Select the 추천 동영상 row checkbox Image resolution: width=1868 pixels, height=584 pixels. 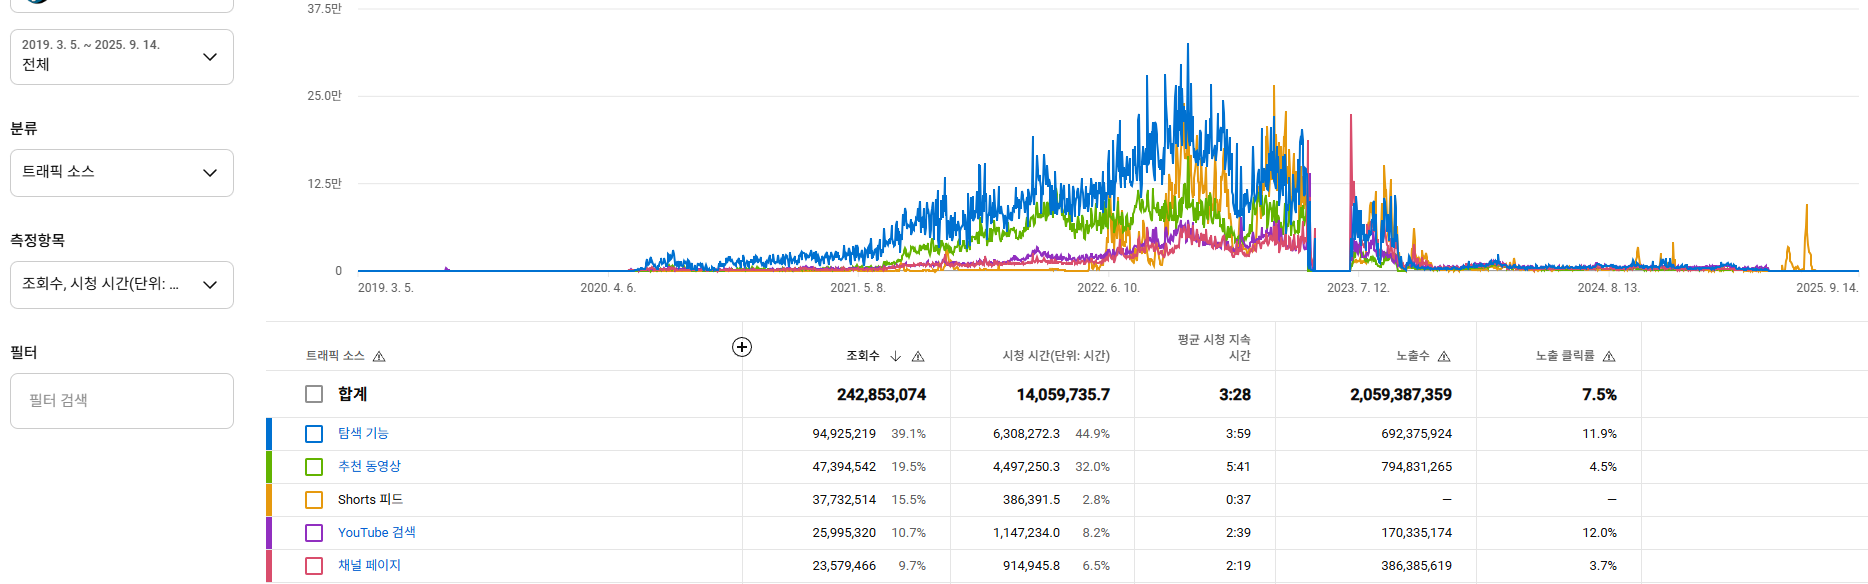point(314,467)
